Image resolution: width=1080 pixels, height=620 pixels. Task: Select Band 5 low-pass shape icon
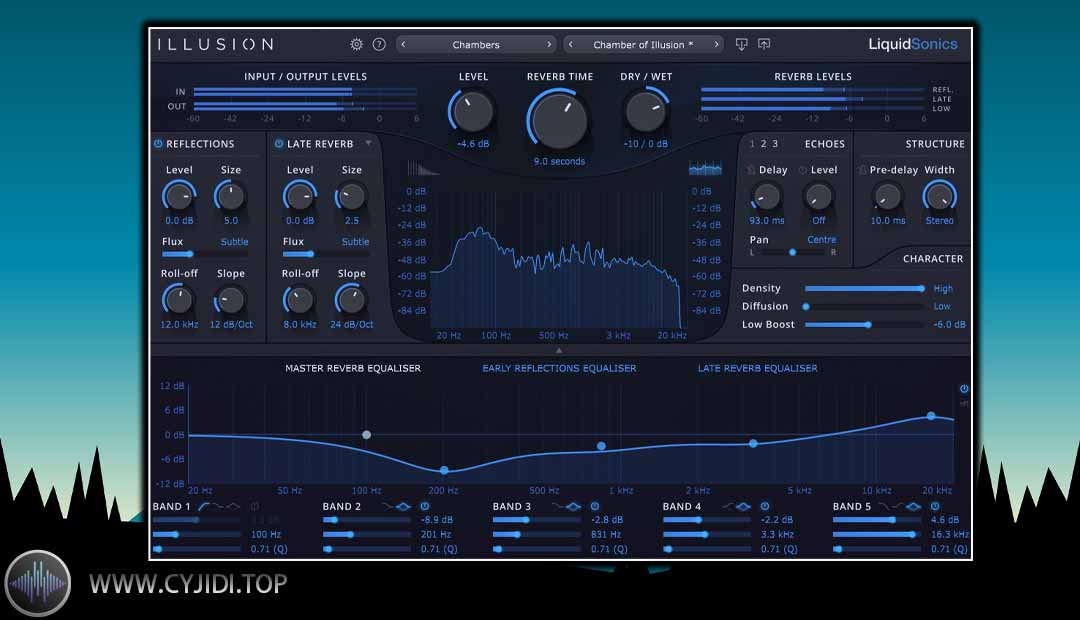coord(884,506)
